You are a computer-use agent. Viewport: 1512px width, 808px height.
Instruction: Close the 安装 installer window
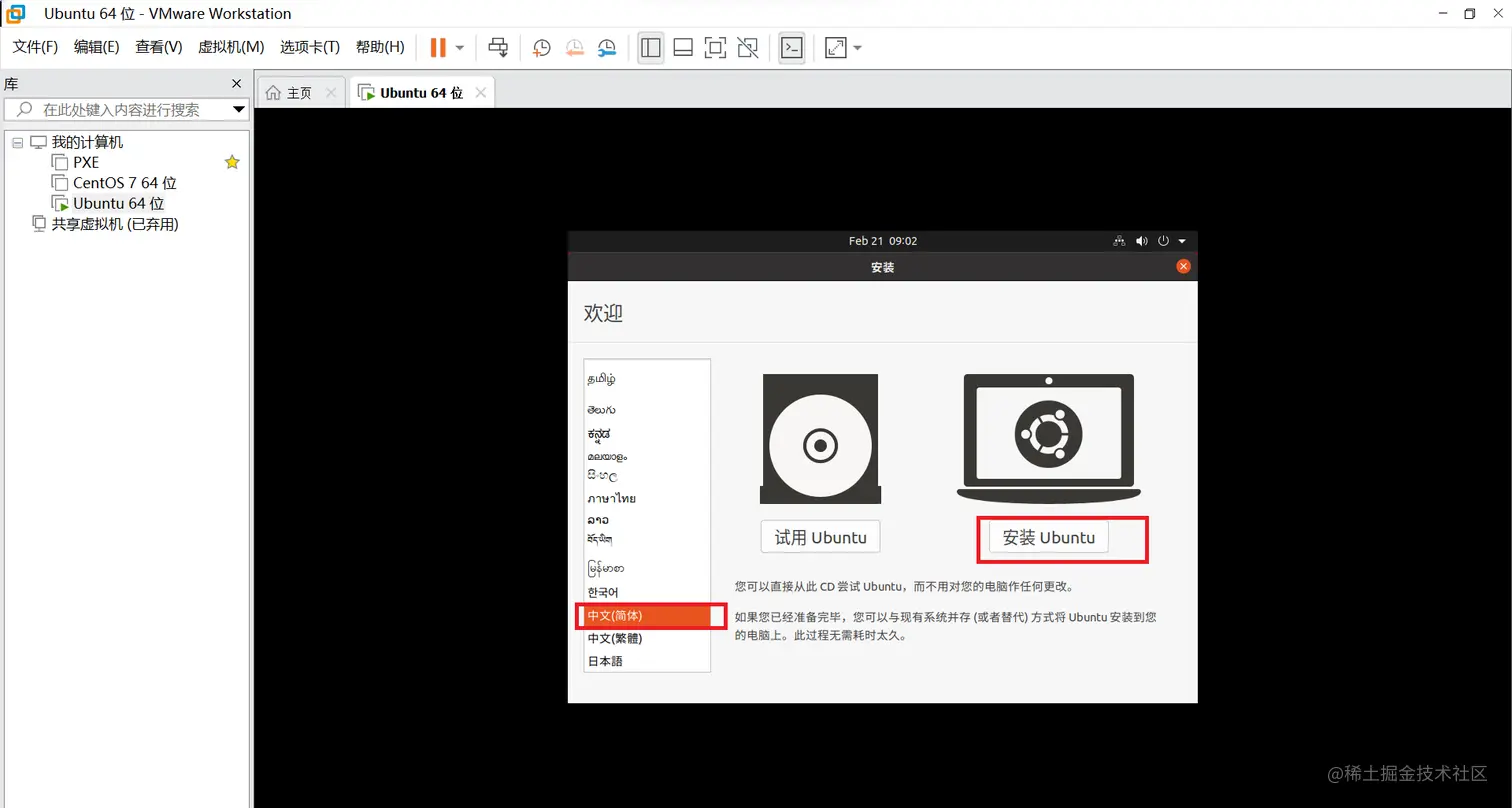click(x=1183, y=267)
